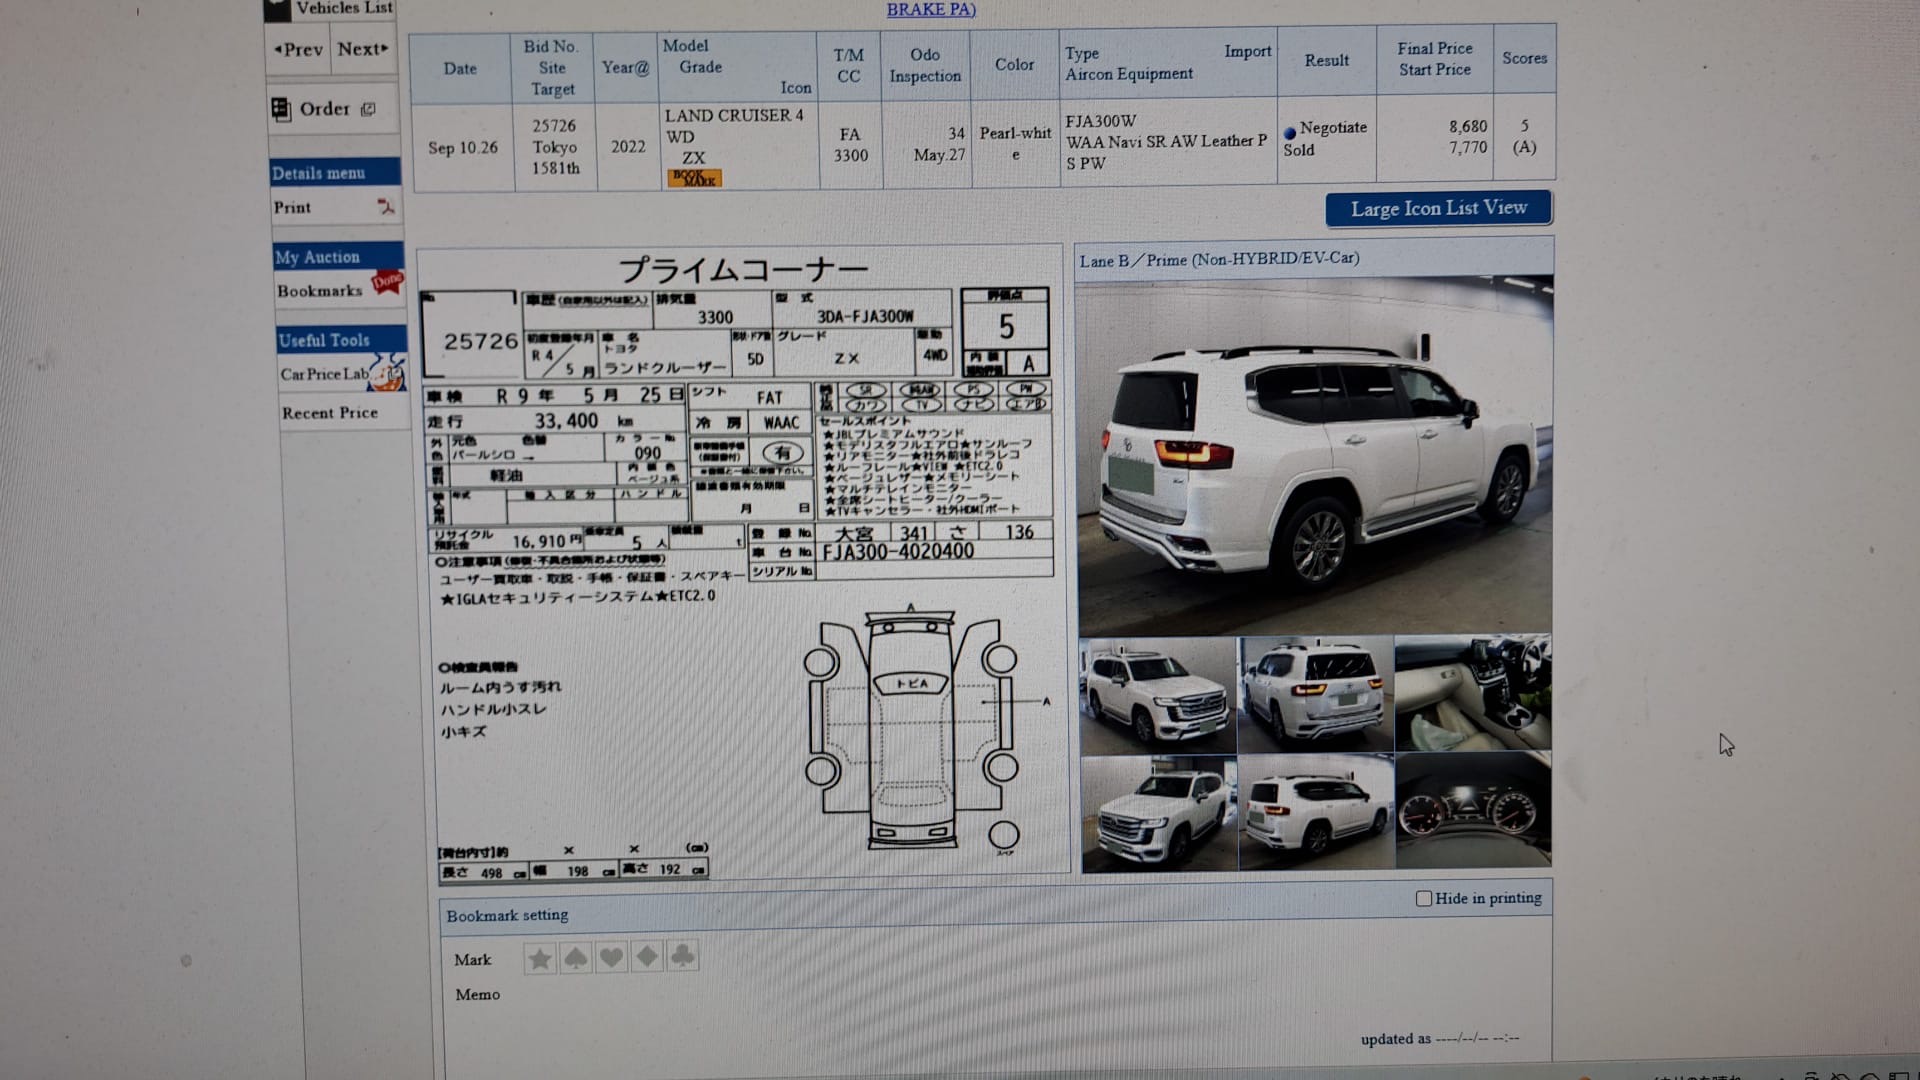Open the large rear-view Land Cruiser photo
The height and width of the screenshot is (1080, 1920).
click(x=1315, y=455)
